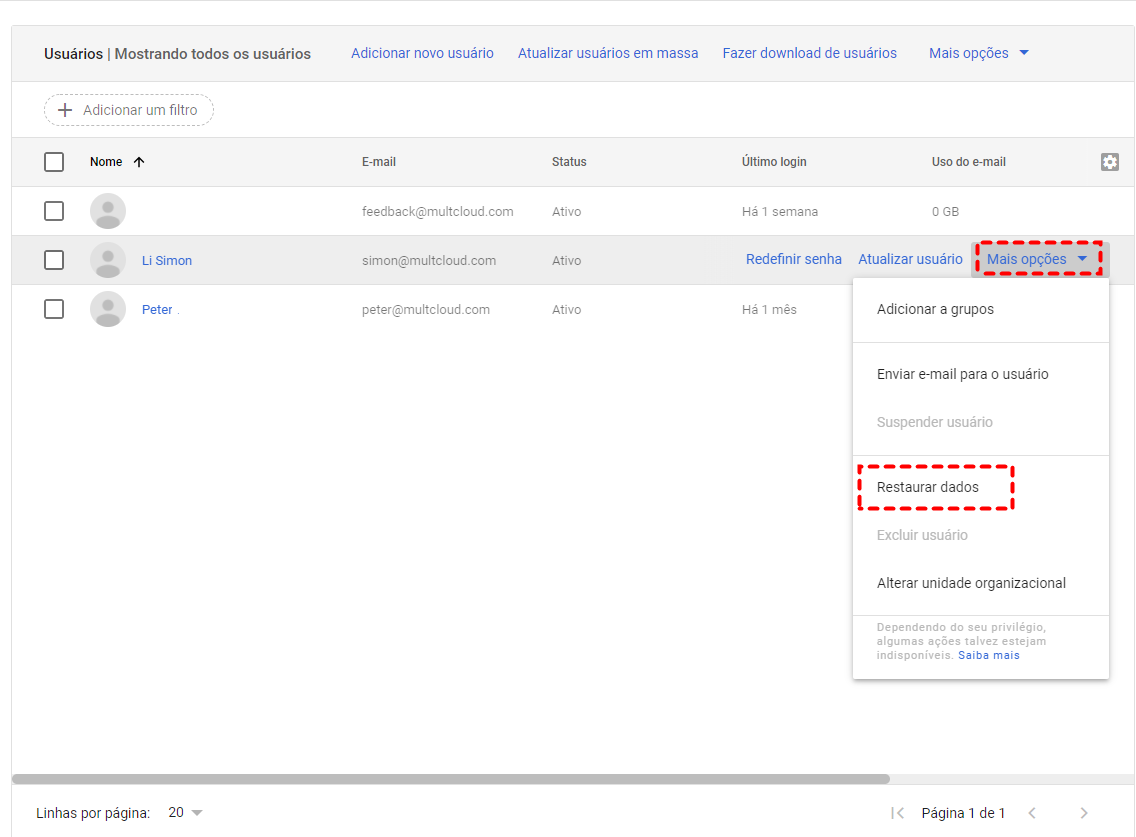
Task: Open the column settings gear icon
Action: point(1109,162)
